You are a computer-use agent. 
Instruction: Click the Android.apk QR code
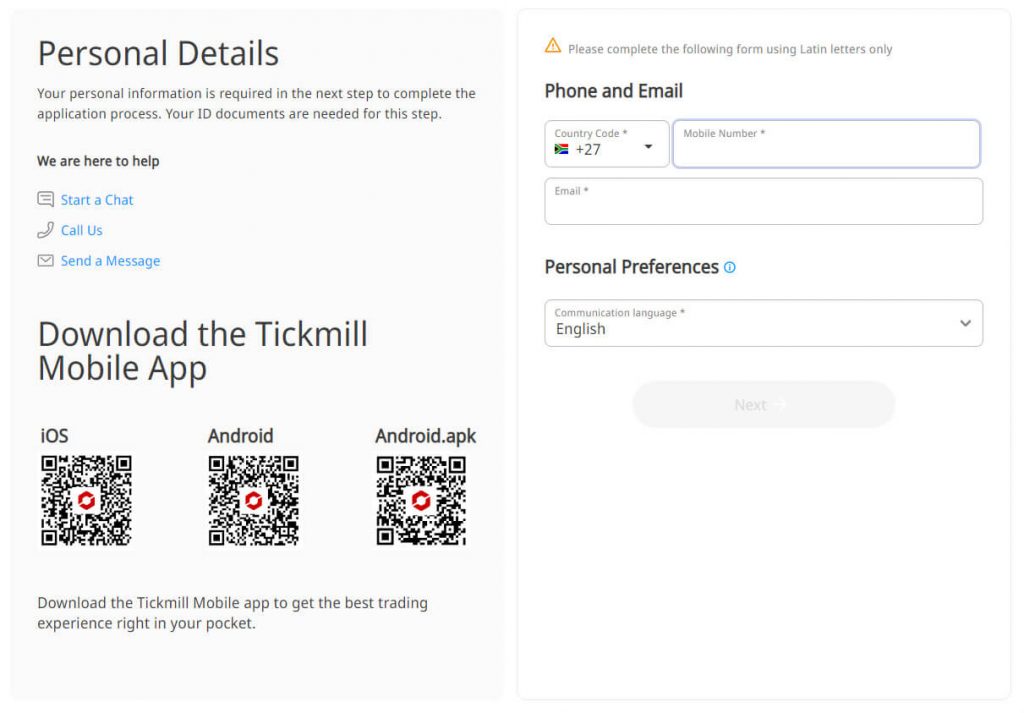(x=421, y=500)
